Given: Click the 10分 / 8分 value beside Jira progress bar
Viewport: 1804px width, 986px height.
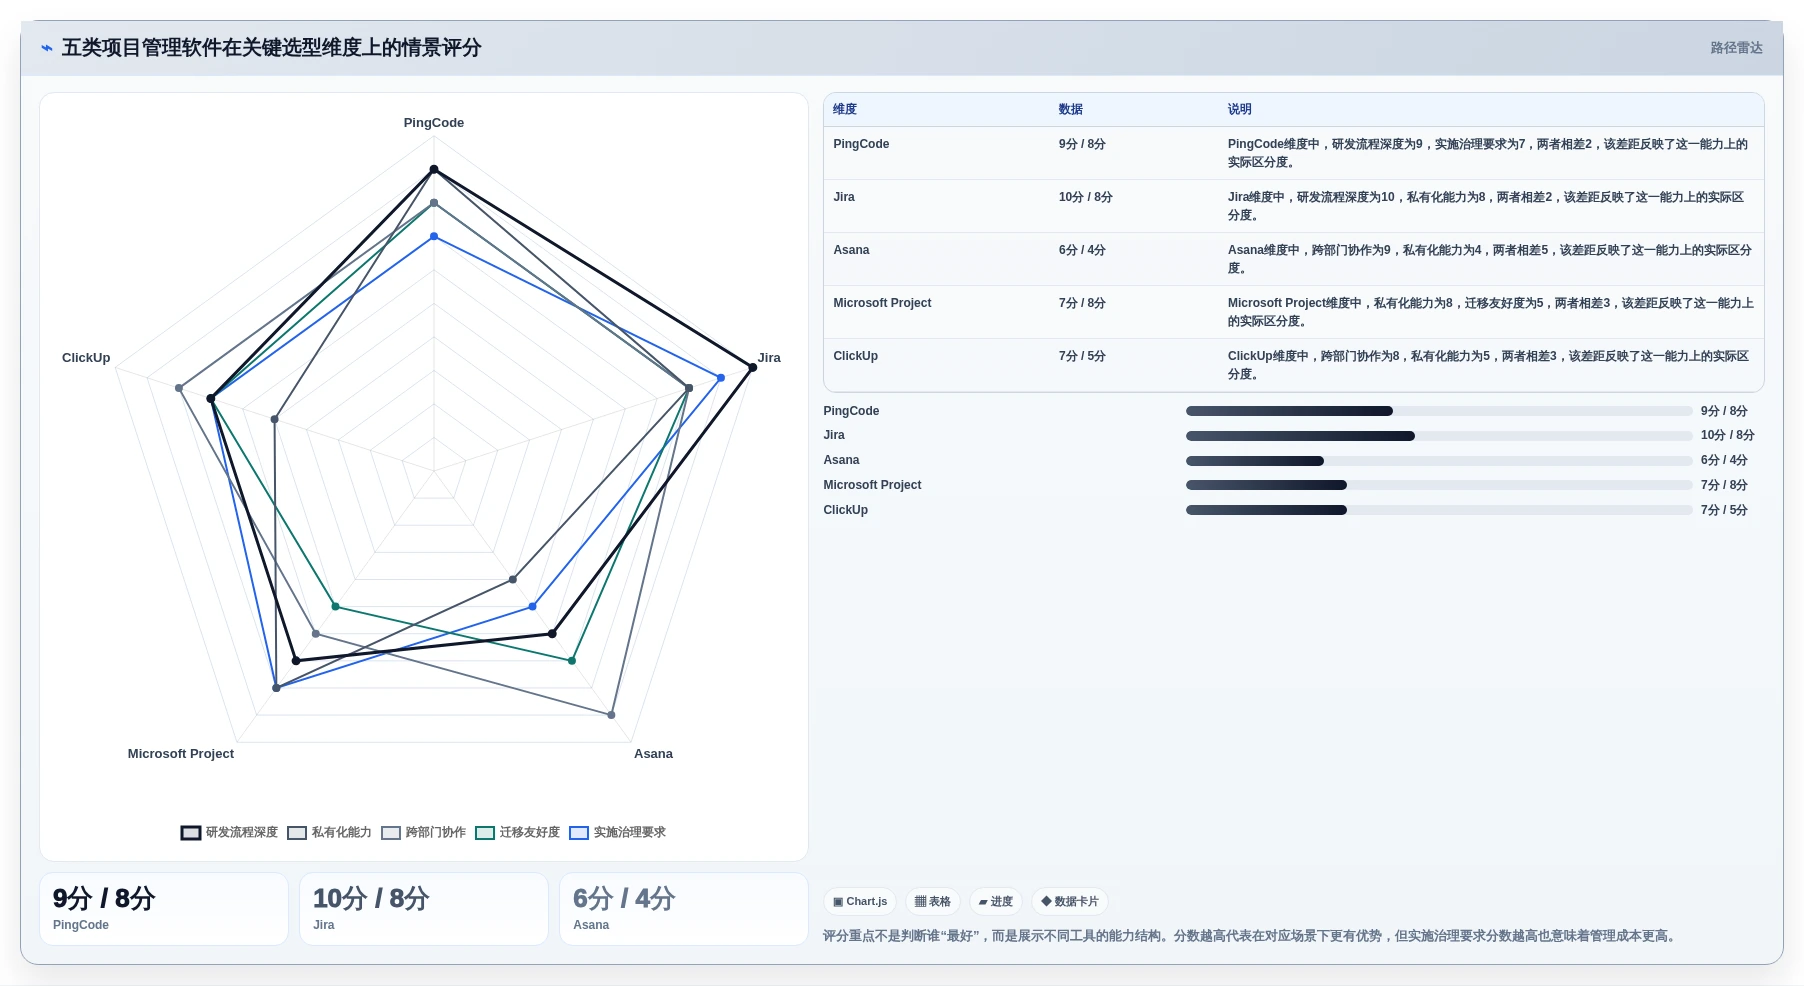Looking at the screenshot, I should pos(1727,435).
